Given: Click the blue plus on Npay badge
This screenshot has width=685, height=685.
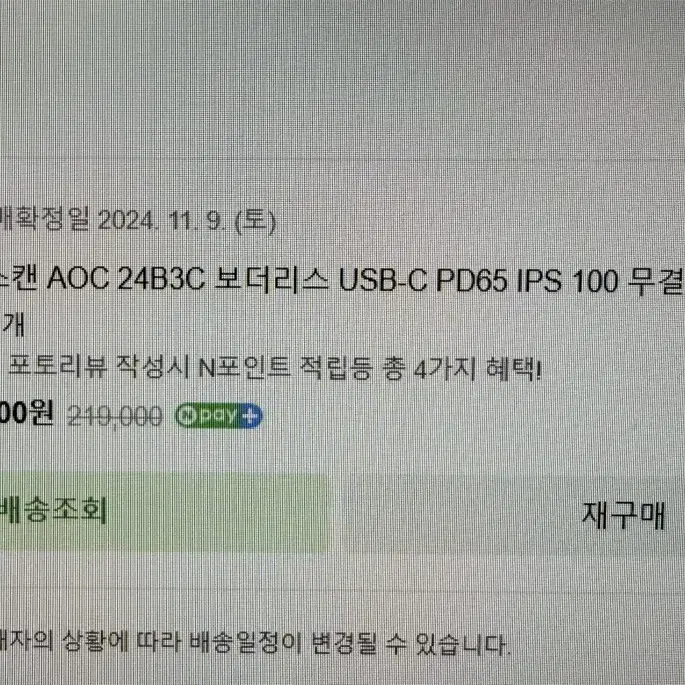Looking at the screenshot, I should coord(251,416).
